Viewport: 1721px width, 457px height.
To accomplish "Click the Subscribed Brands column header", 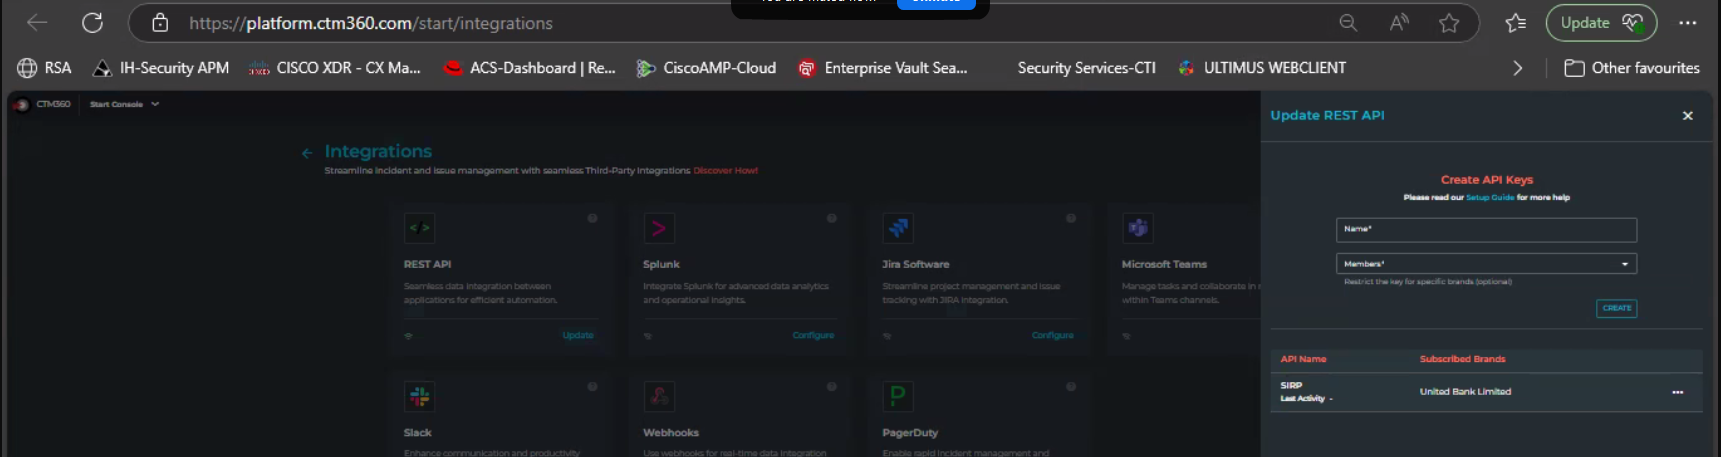I will pos(1462,359).
